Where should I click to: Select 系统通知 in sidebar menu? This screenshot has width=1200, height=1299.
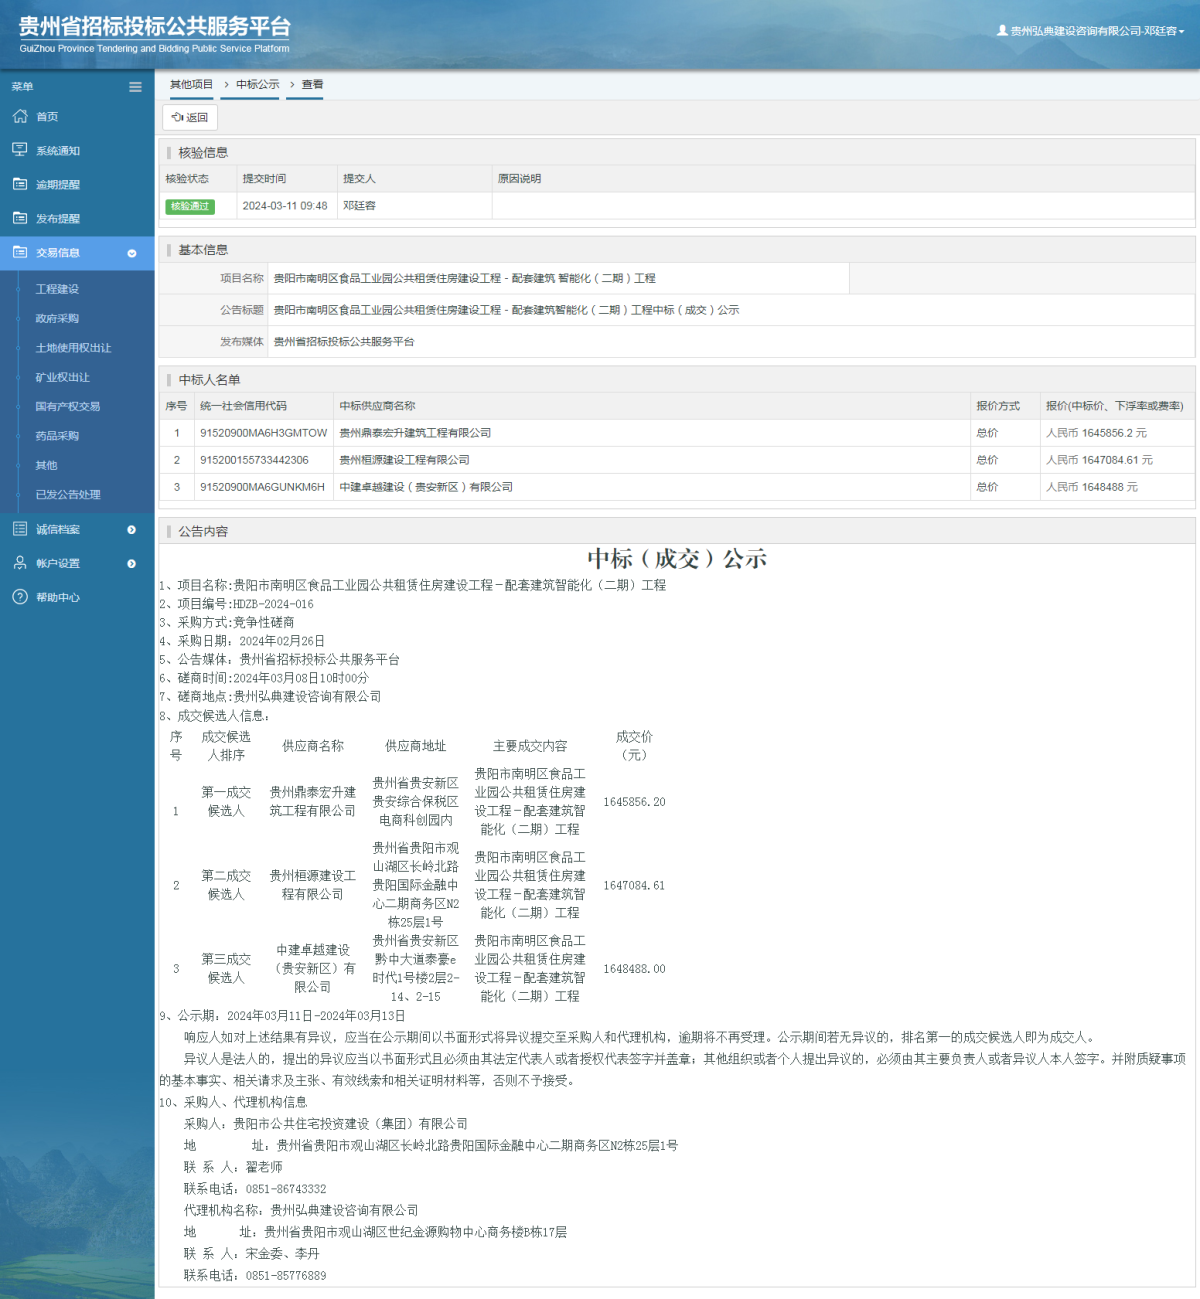coord(58,151)
